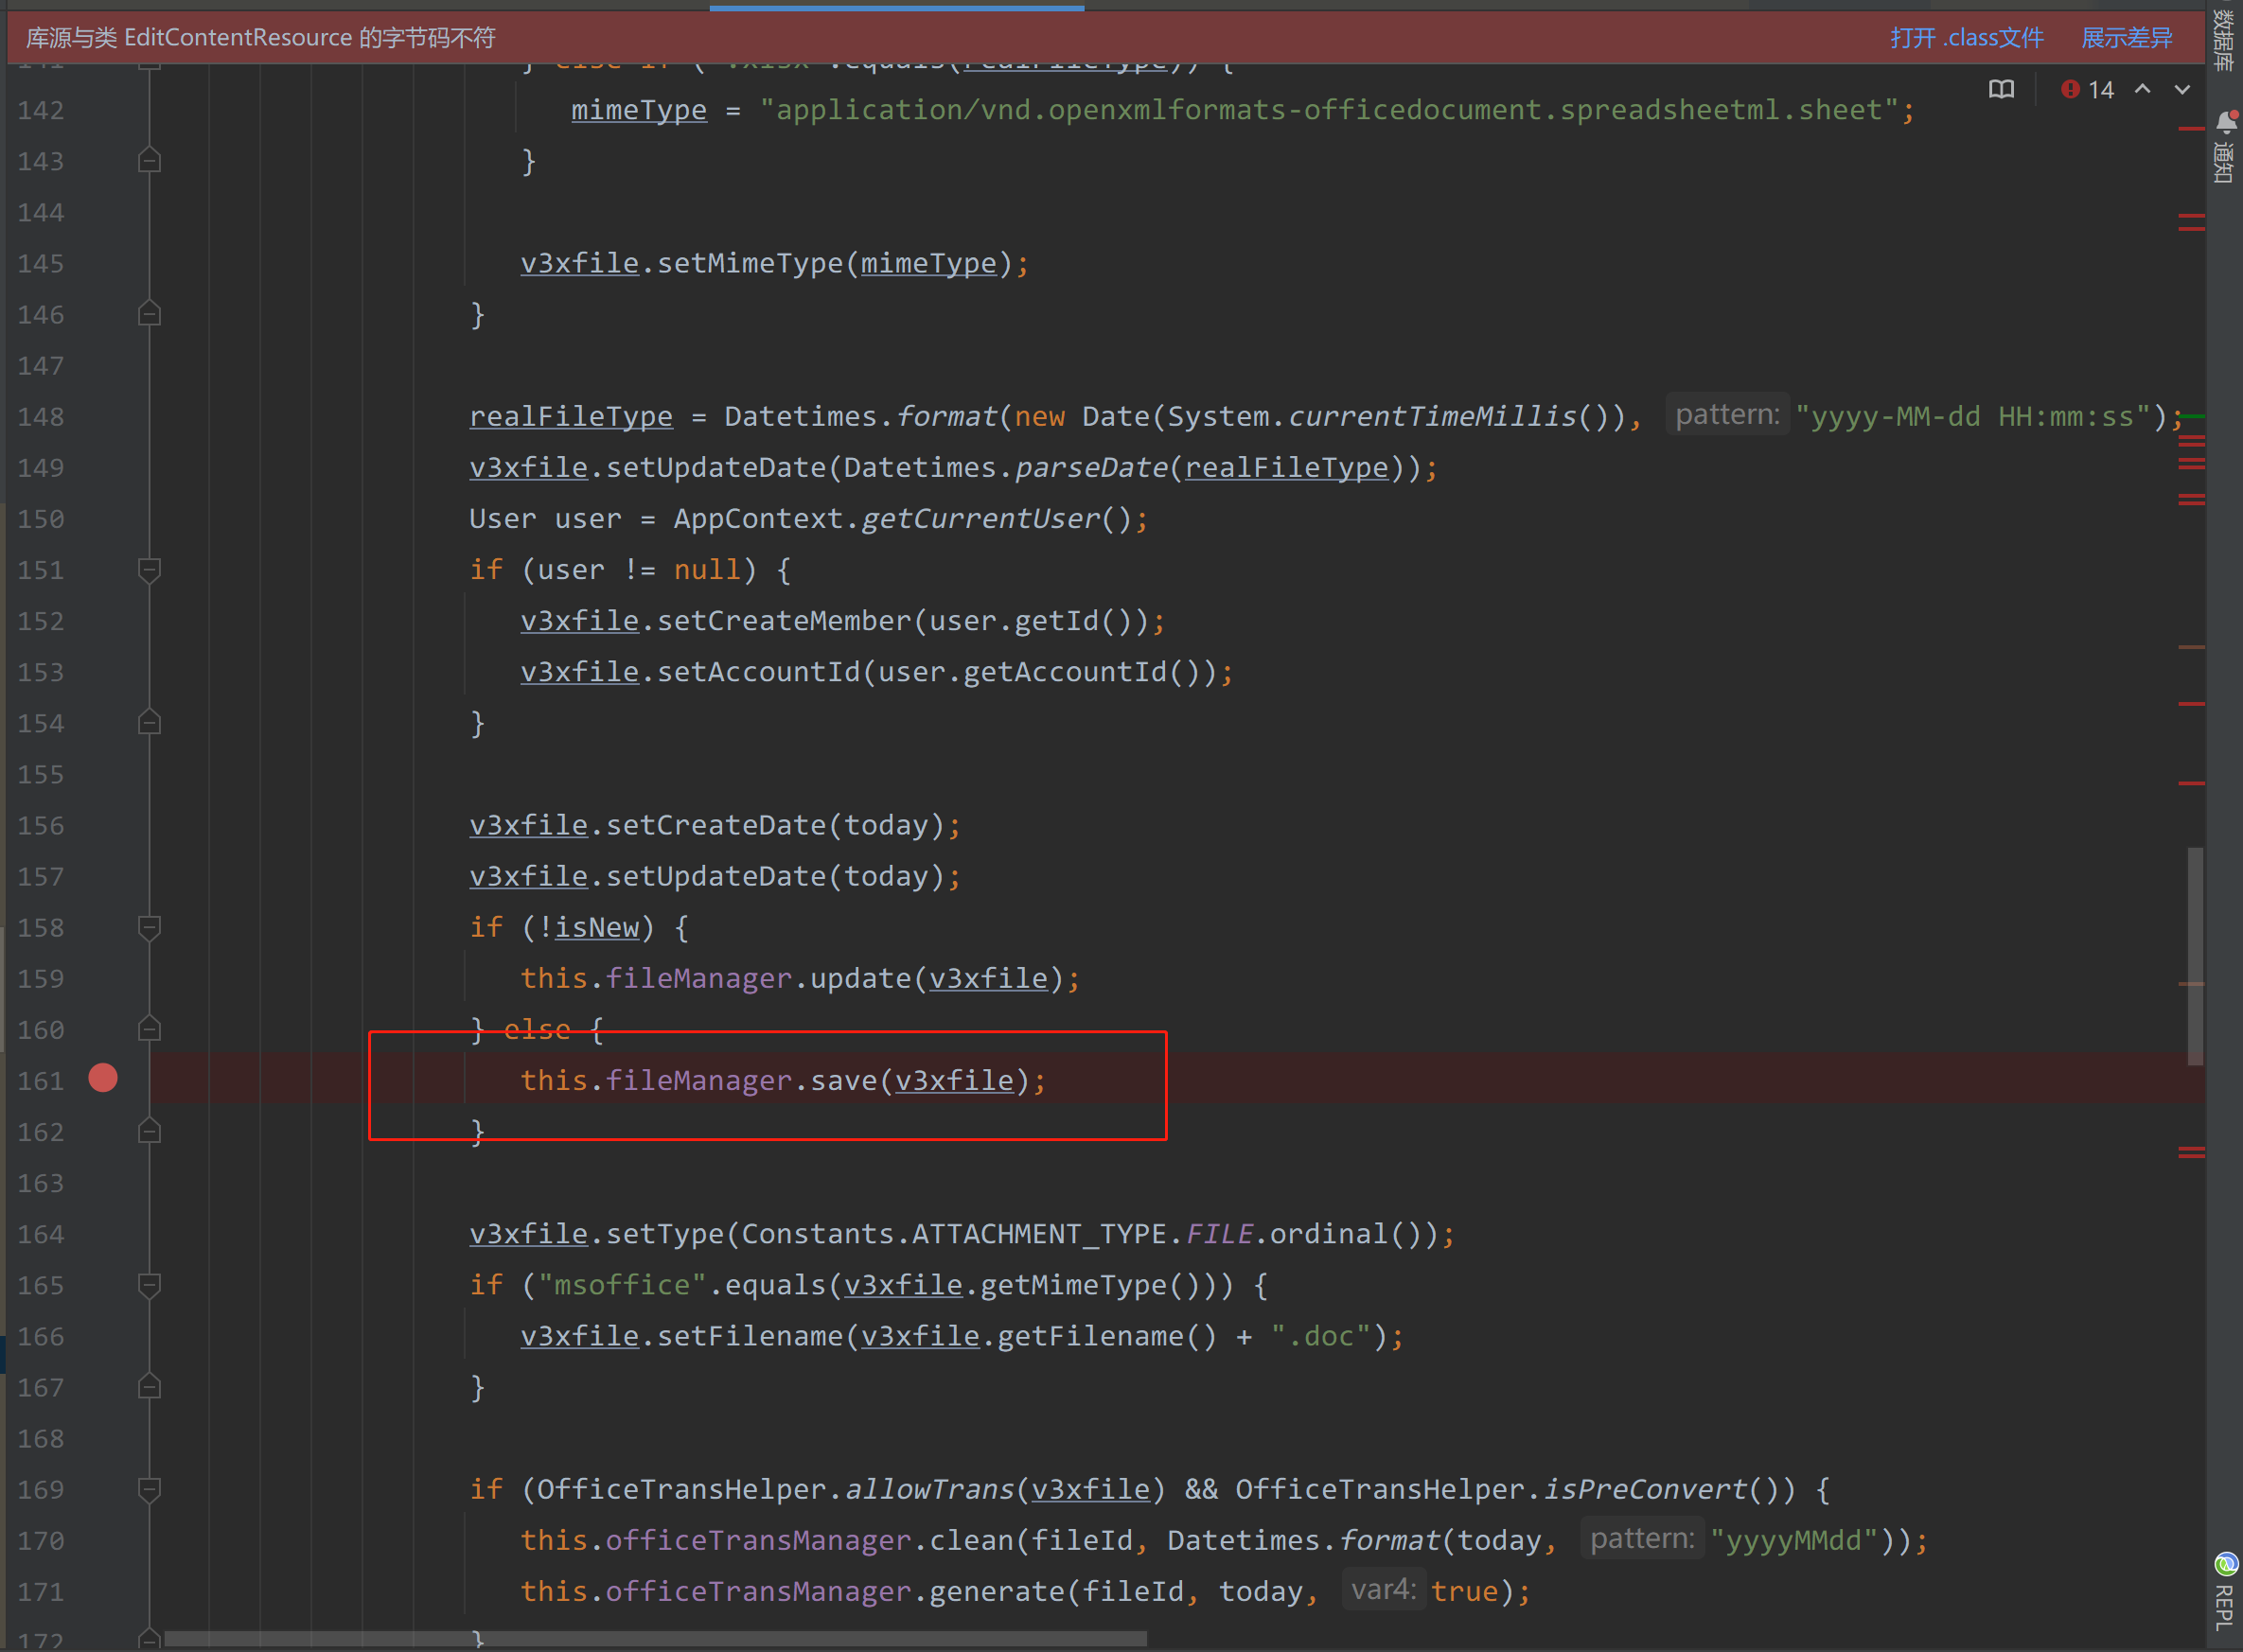
Task: Open the 数据库 database tool window
Action: coord(2225,40)
